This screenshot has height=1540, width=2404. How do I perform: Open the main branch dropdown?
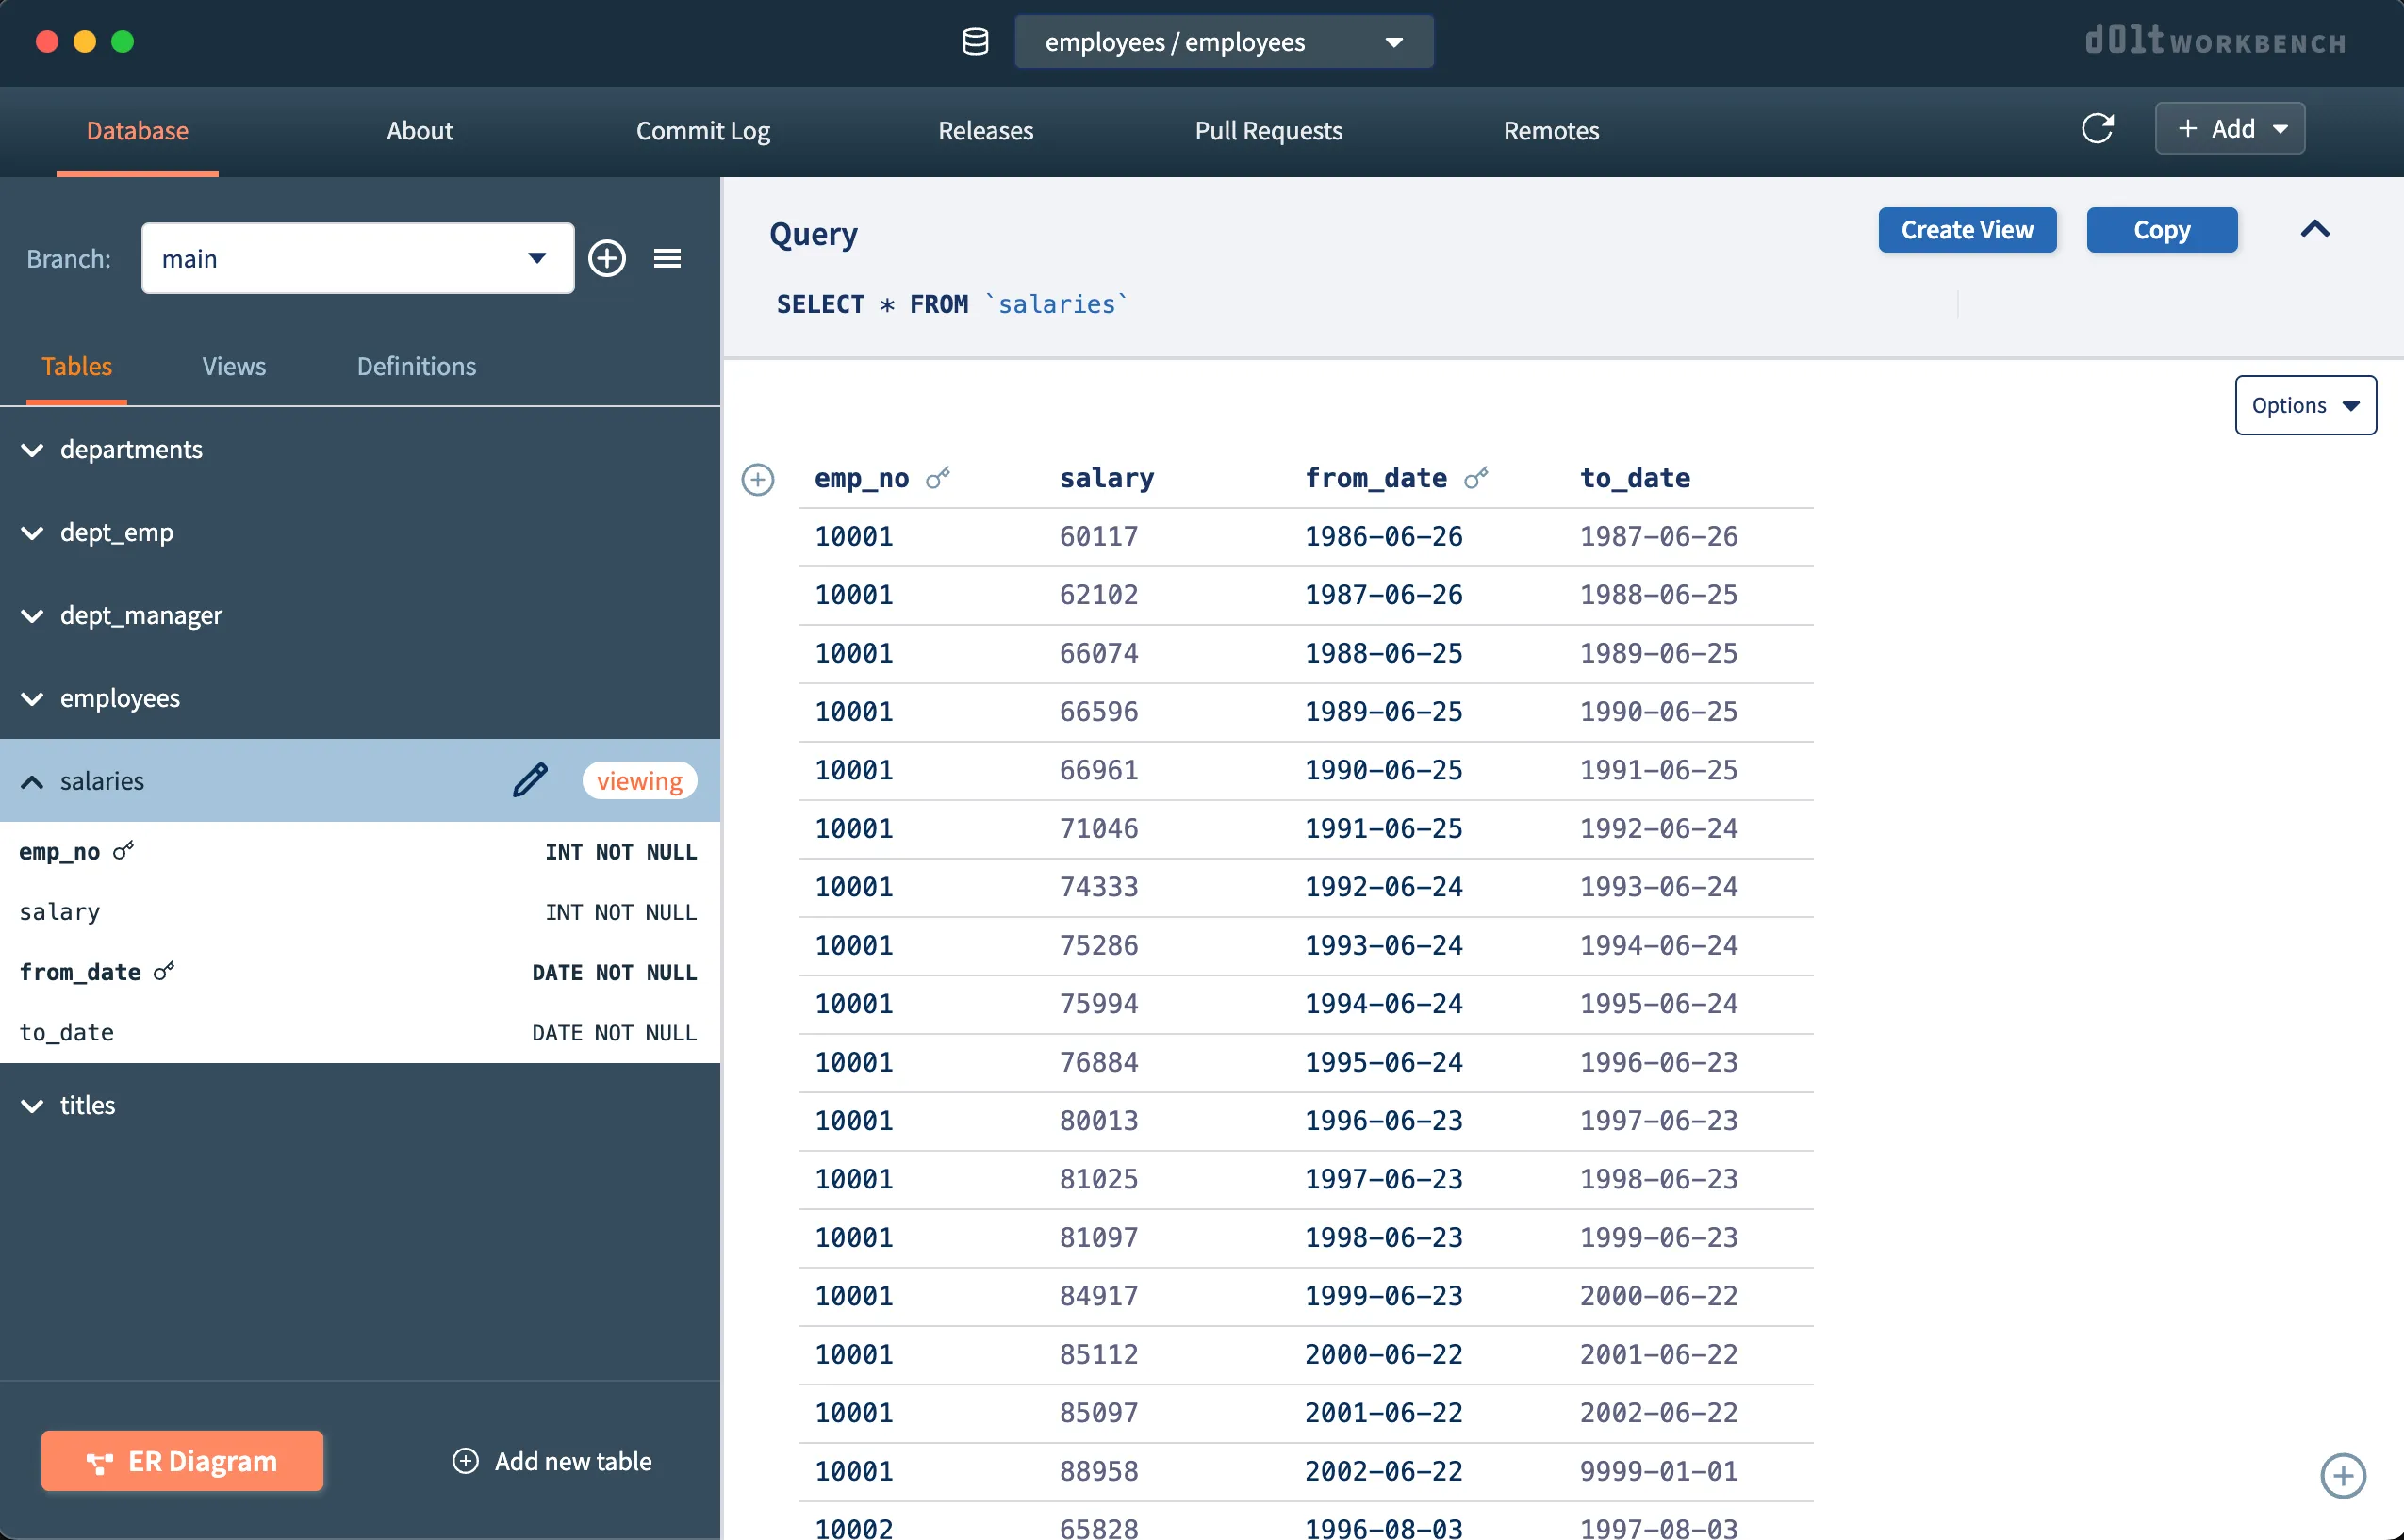point(357,258)
